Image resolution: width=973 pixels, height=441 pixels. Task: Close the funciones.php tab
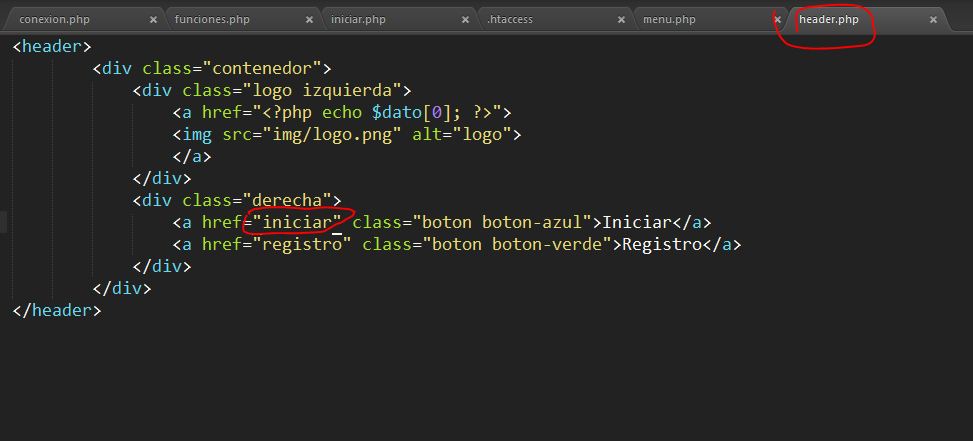[x=309, y=19]
